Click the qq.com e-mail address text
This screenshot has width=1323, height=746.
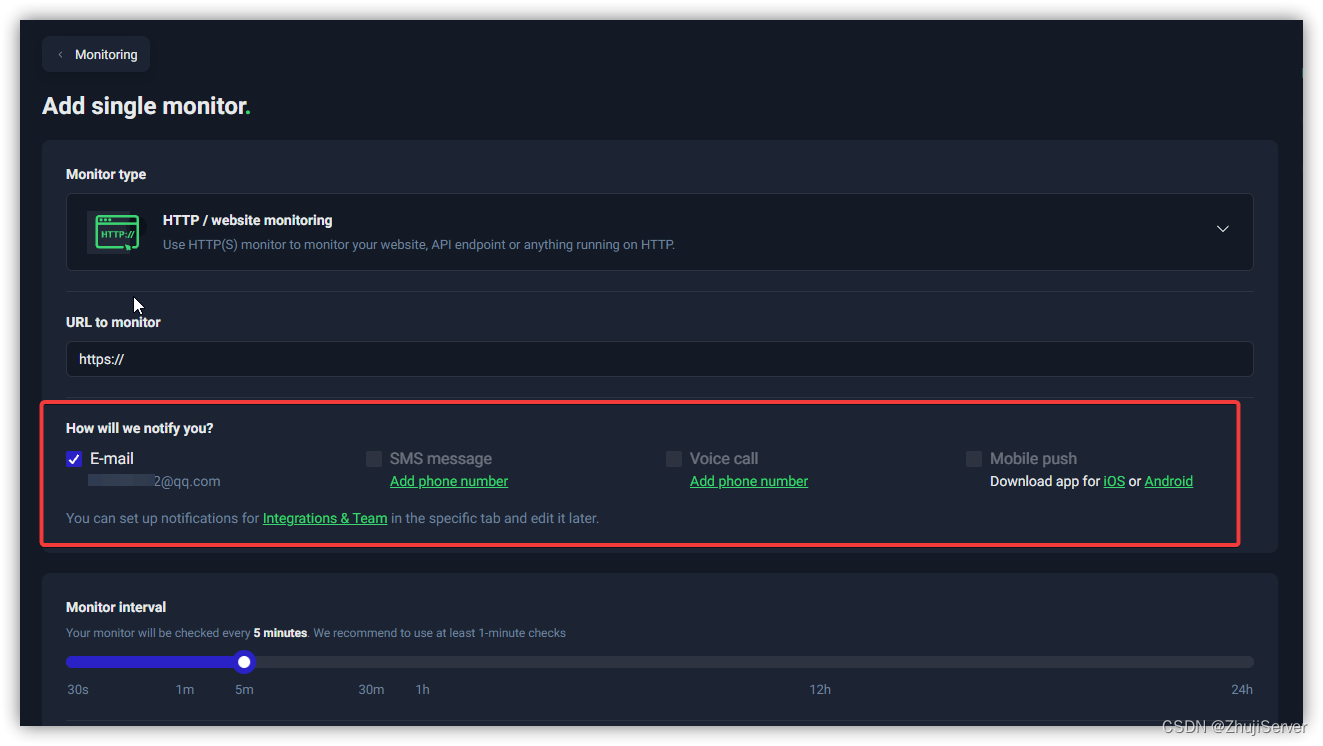point(155,481)
